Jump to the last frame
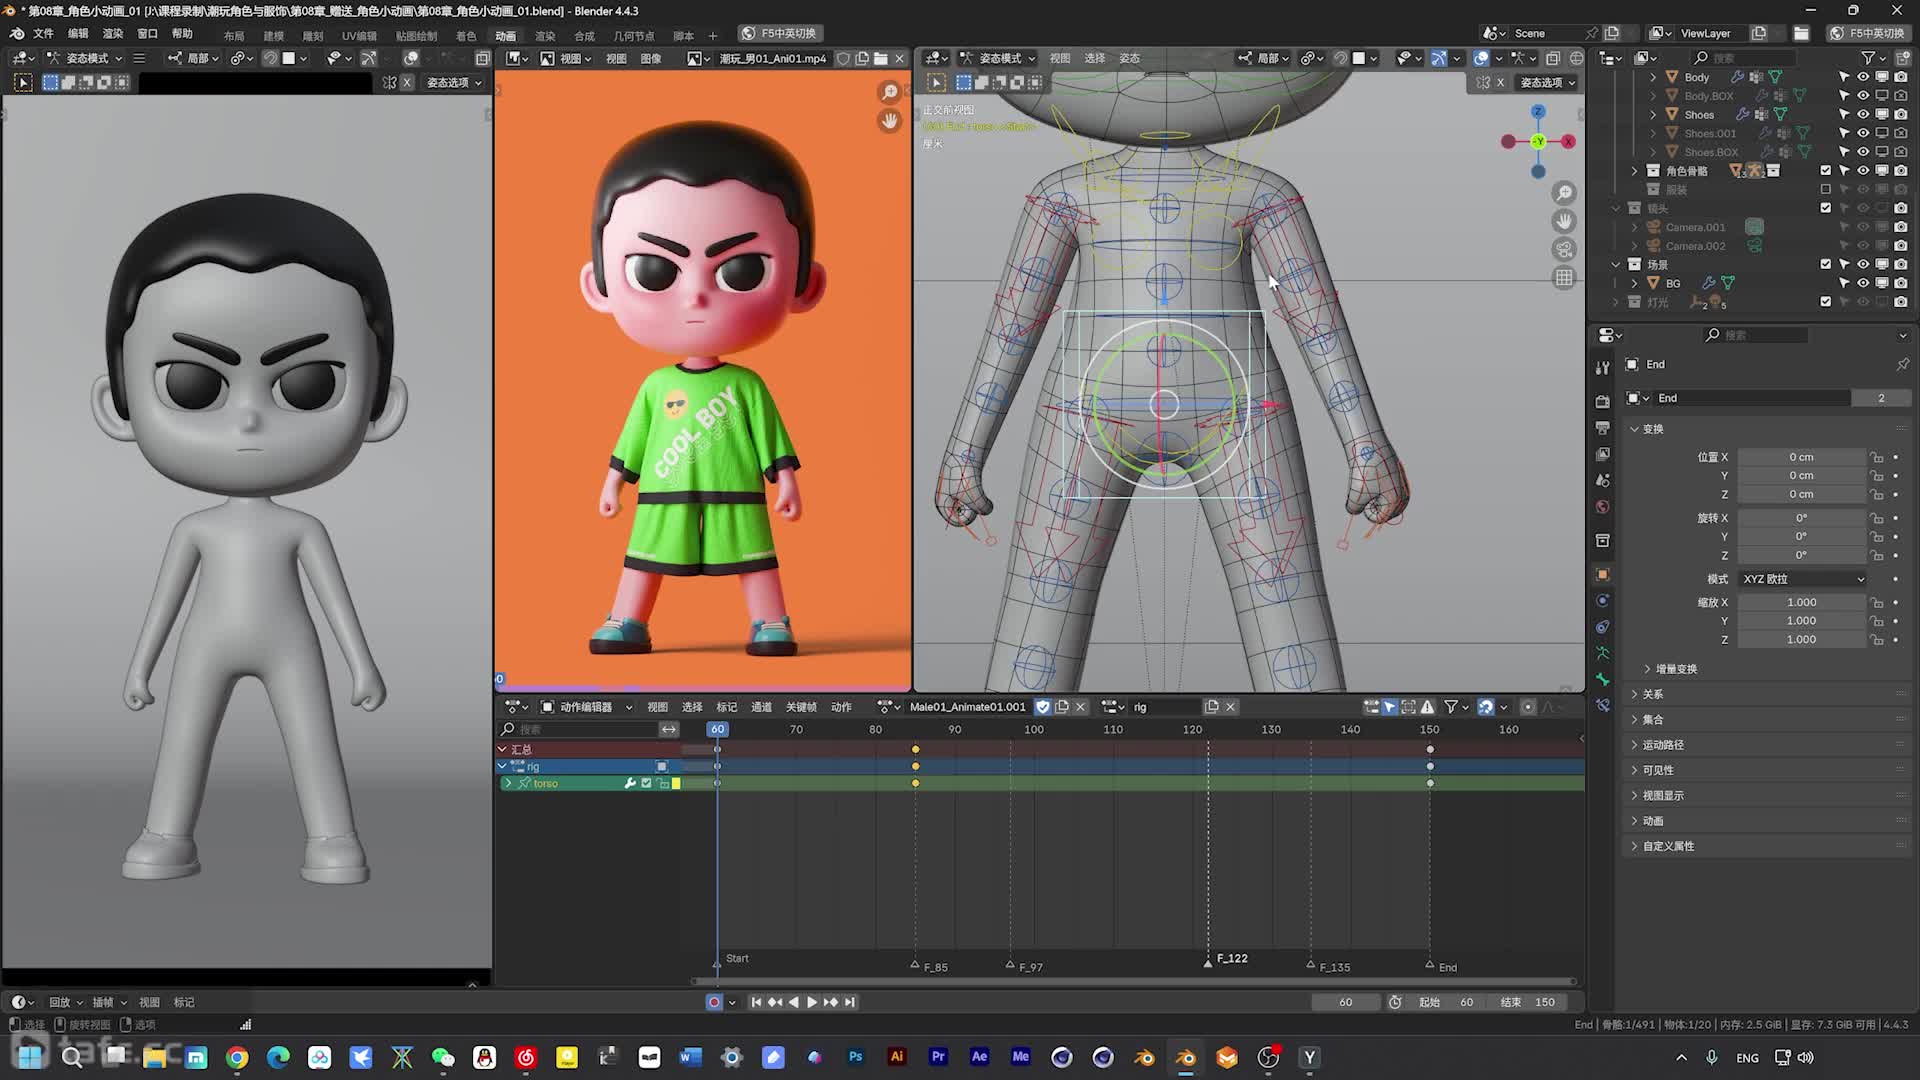 coord(849,1002)
